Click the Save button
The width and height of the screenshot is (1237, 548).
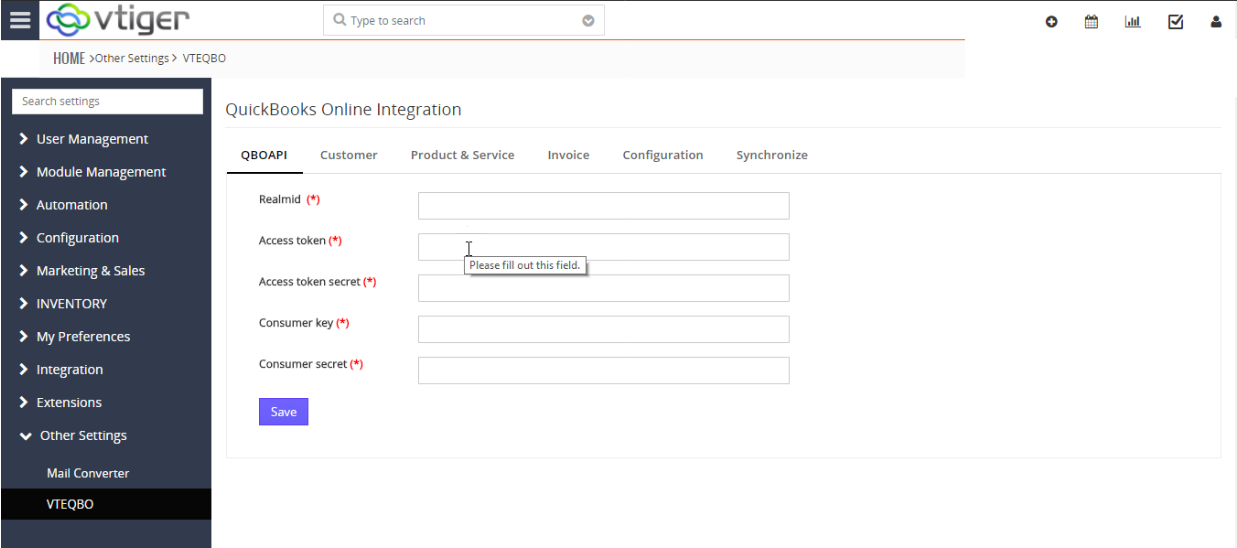pos(284,412)
